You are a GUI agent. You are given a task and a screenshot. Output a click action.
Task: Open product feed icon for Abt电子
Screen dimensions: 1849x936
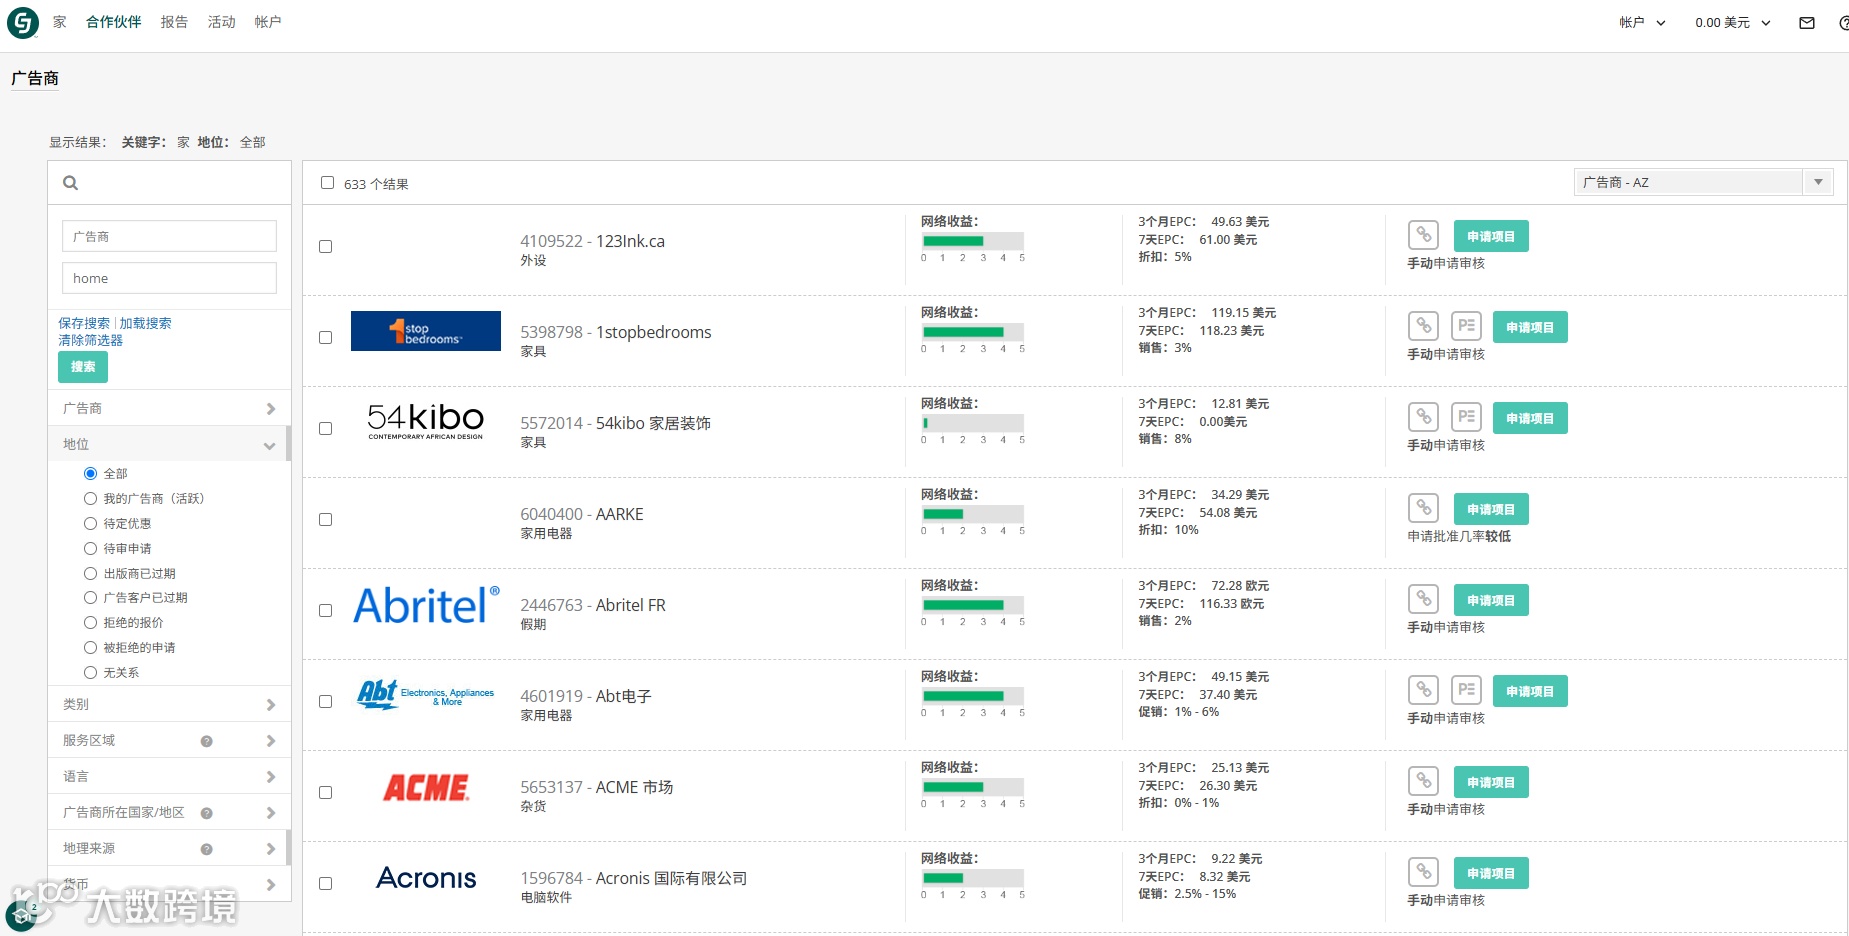(1467, 691)
